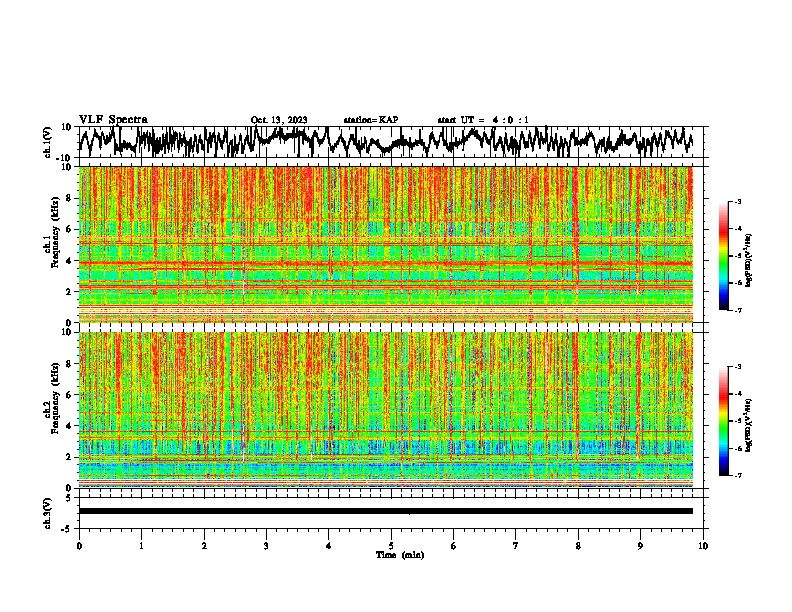The width and height of the screenshot is (792, 612).
Task: Click the "-7" label on ch.1 color bar
Action: (x=738, y=310)
